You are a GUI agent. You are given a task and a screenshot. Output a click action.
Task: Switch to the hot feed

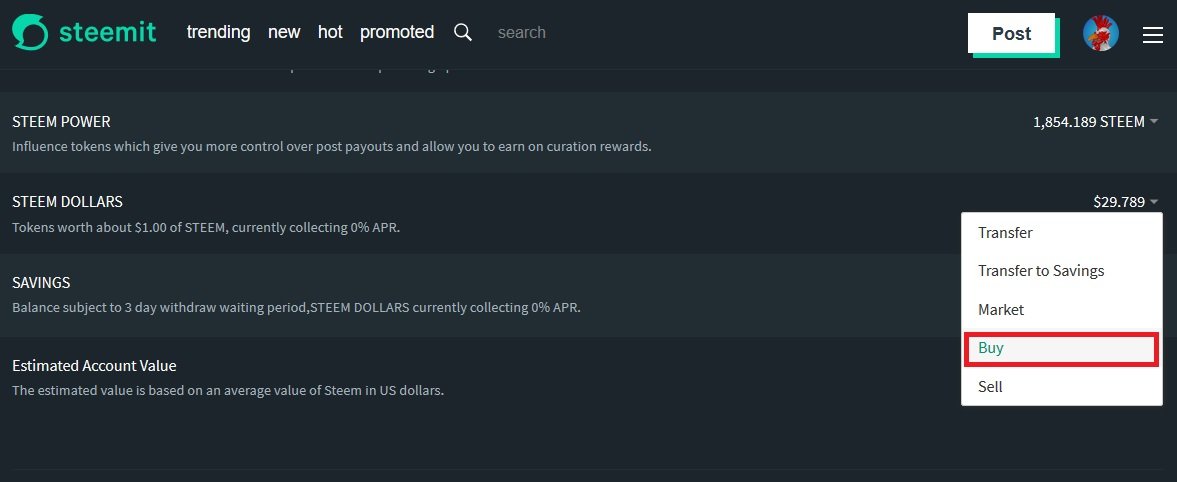pos(330,32)
